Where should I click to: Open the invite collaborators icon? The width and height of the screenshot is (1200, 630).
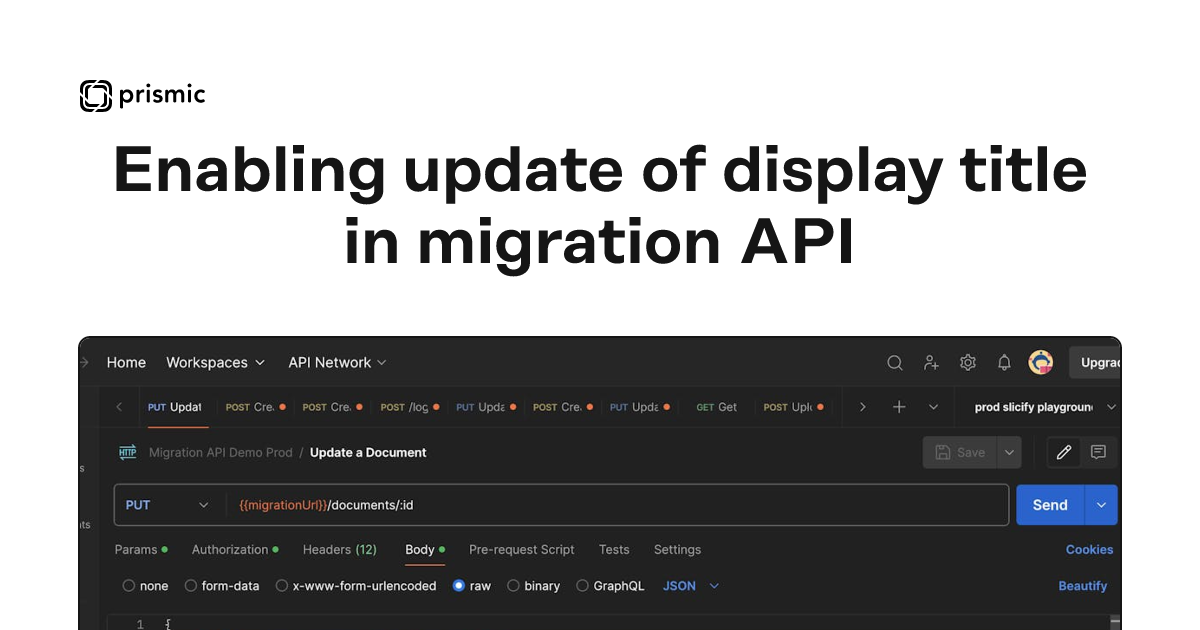tap(931, 363)
